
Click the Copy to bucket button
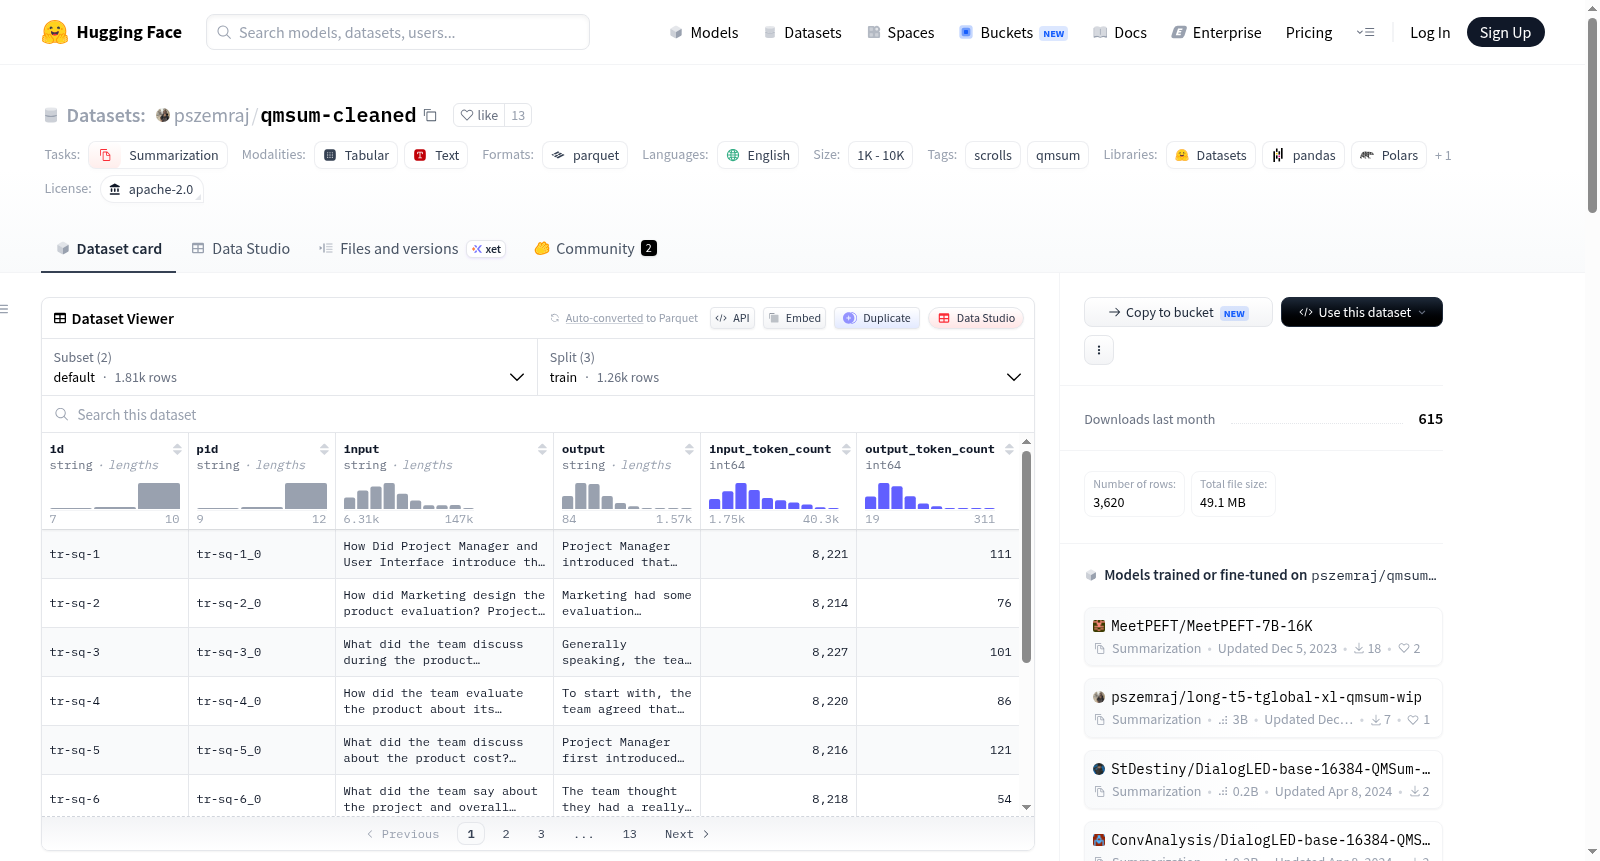point(1178,312)
